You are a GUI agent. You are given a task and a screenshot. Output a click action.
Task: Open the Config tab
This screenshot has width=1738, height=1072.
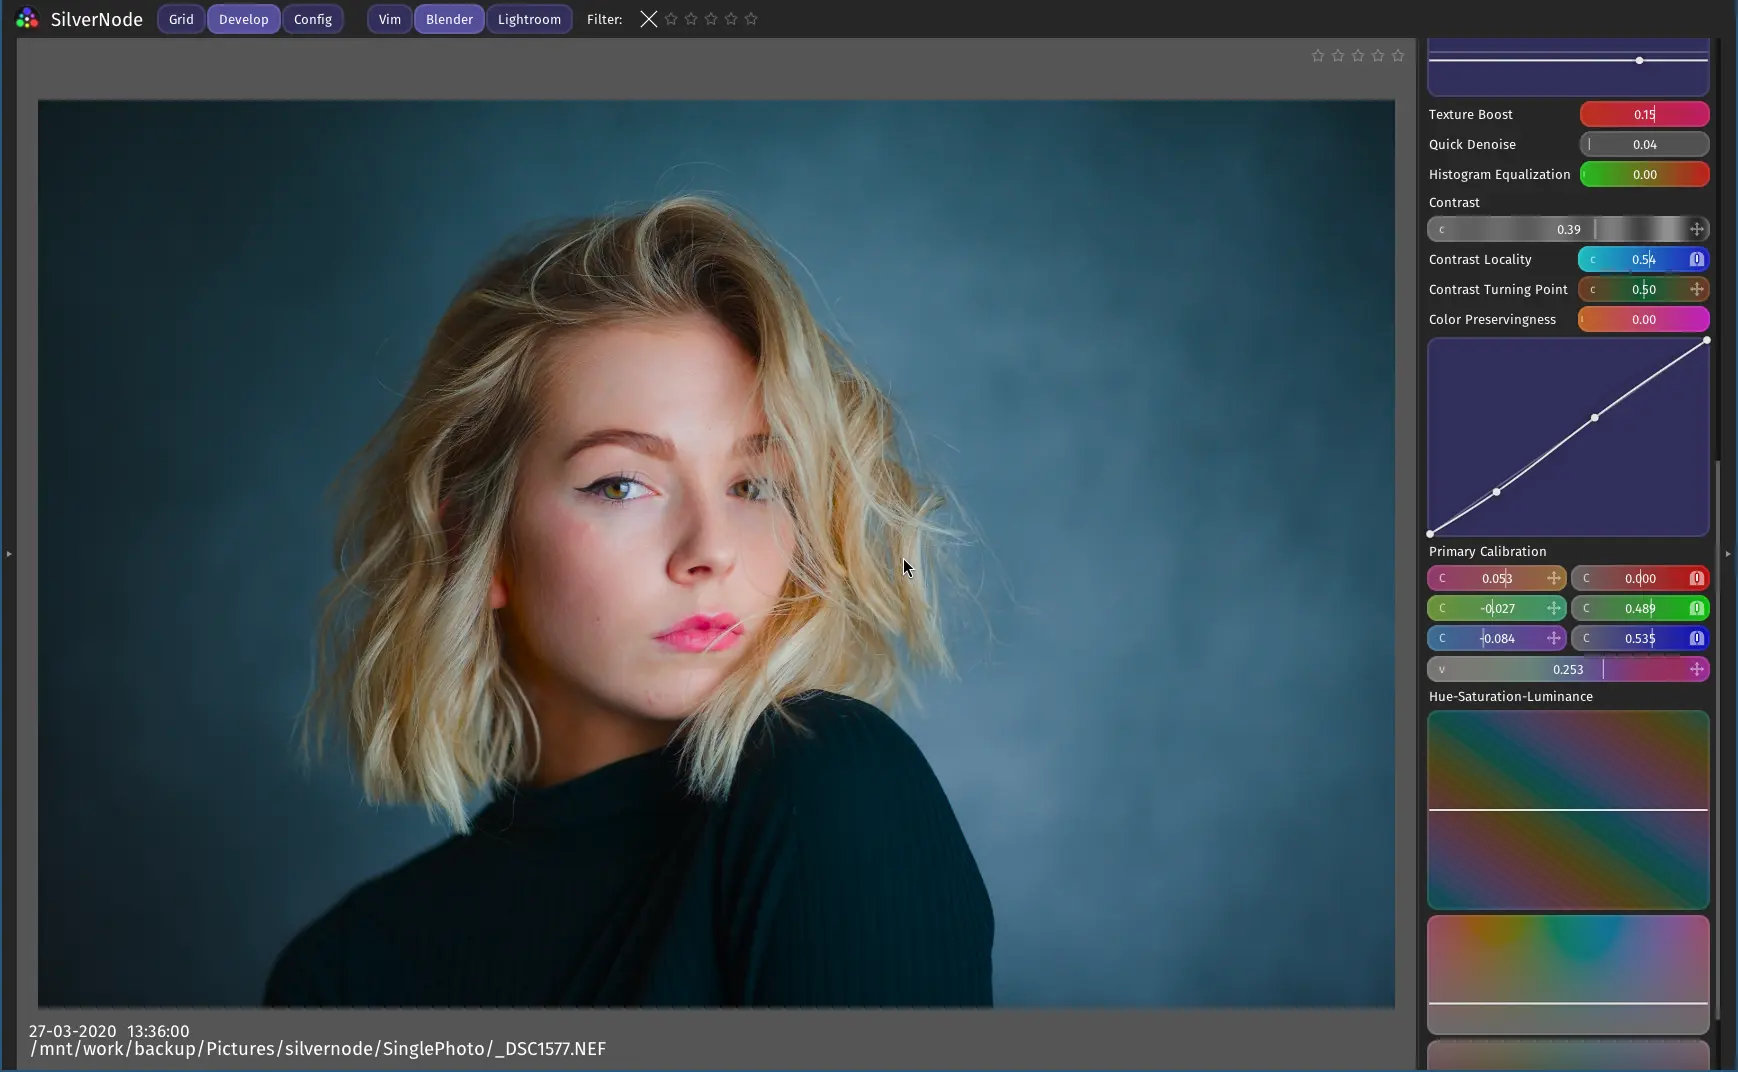(313, 19)
